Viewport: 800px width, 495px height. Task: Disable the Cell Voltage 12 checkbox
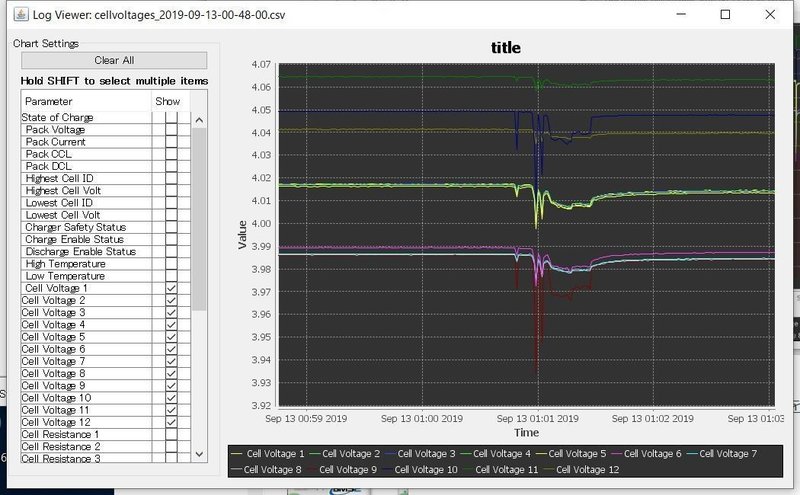(171, 423)
